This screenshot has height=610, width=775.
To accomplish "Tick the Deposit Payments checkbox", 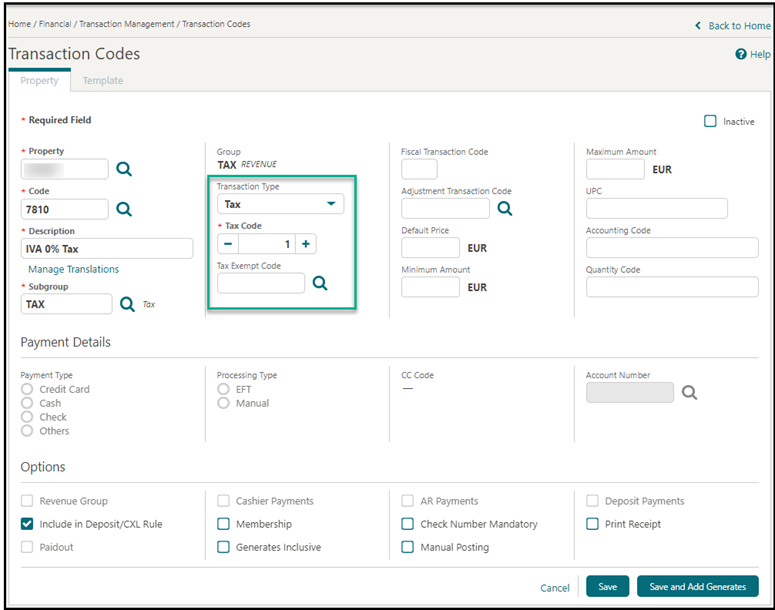I will [x=592, y=501].
